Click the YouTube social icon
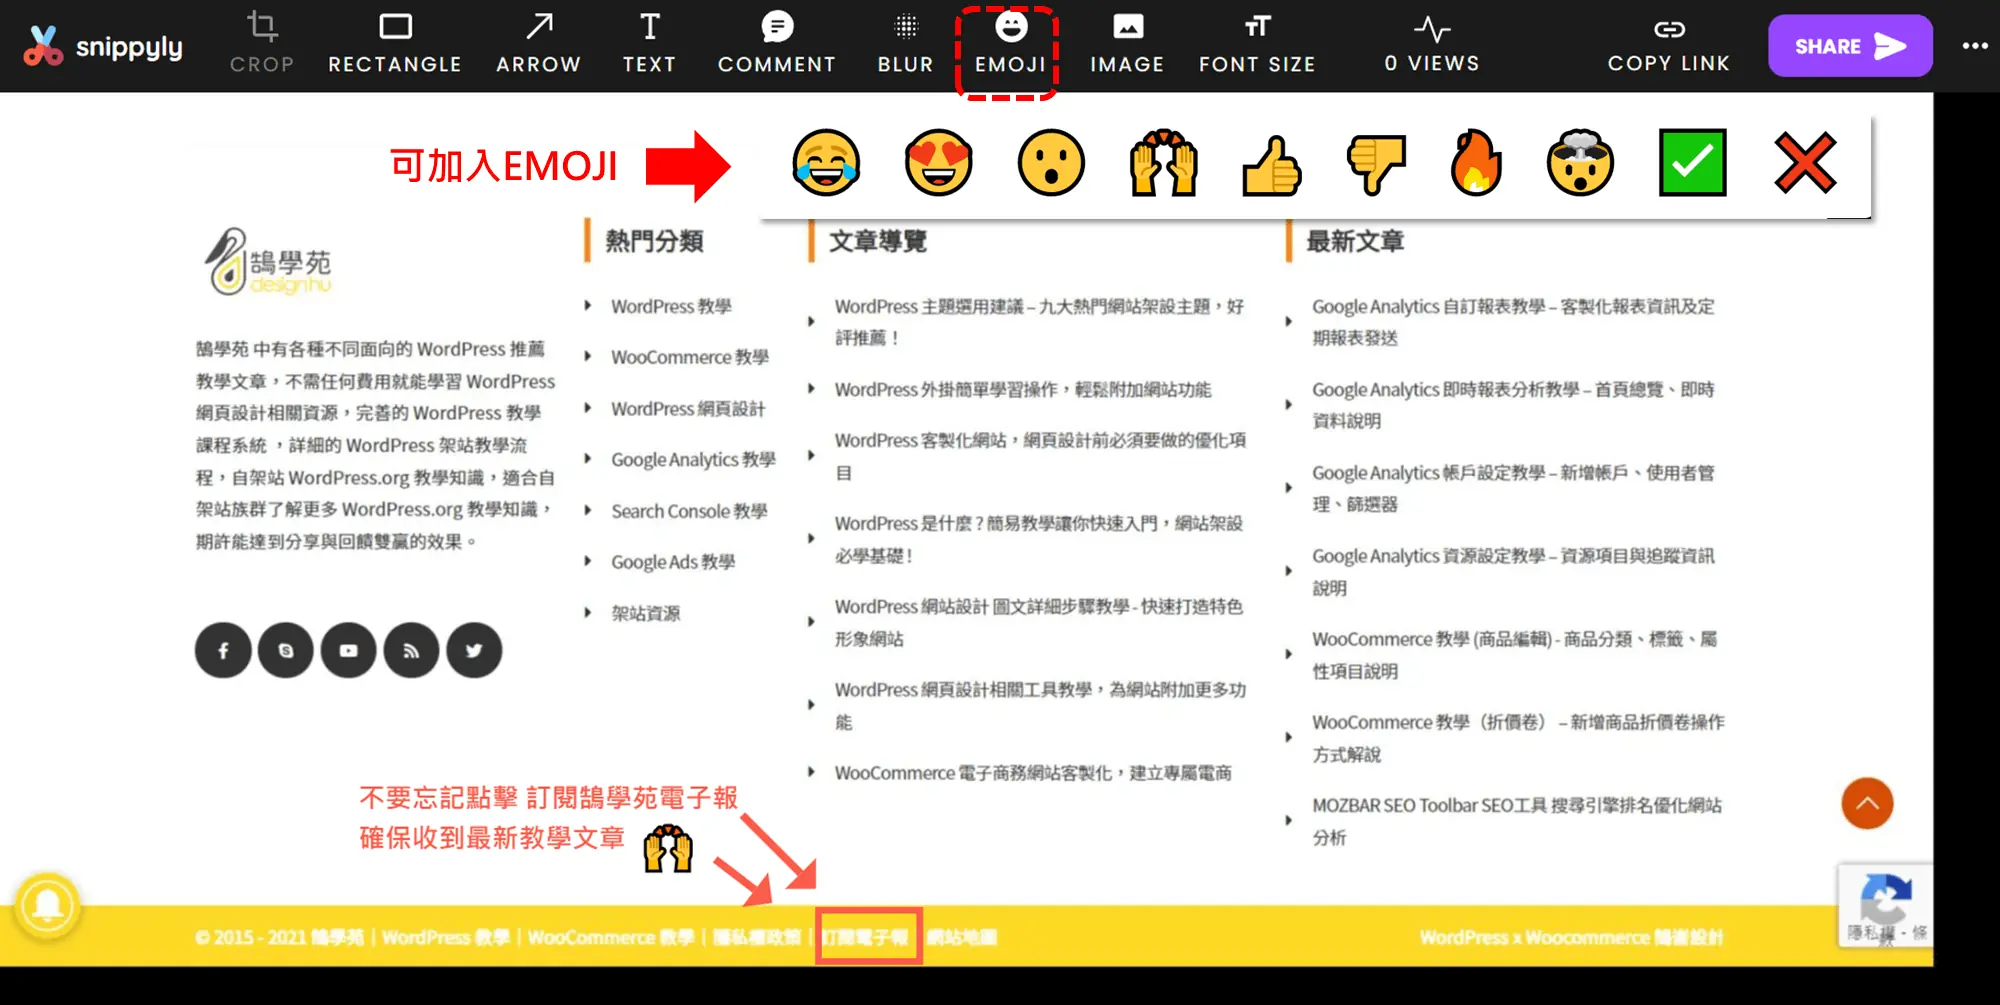Image resolution: width=2000 pixels, height=1005 pixels. (x=348, y=650)
